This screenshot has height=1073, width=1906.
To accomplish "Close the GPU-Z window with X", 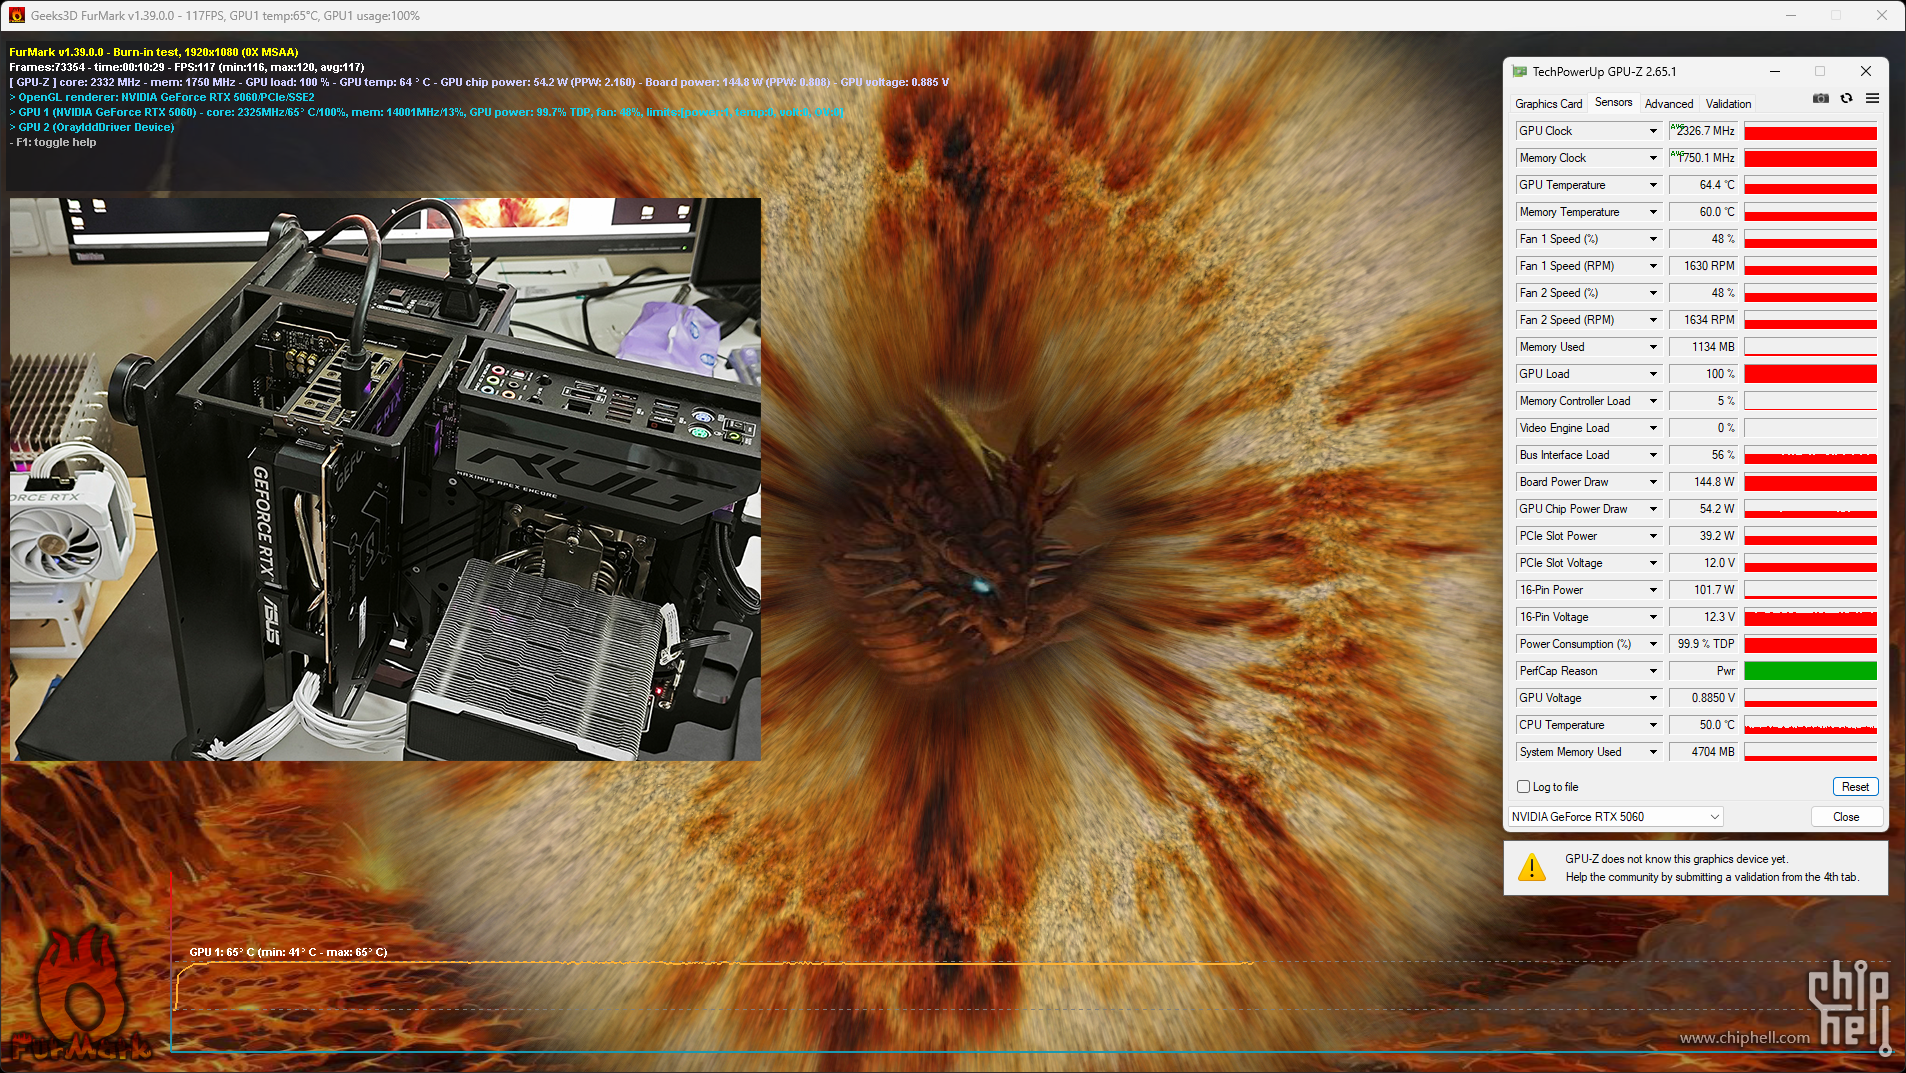I will 1865,72.
